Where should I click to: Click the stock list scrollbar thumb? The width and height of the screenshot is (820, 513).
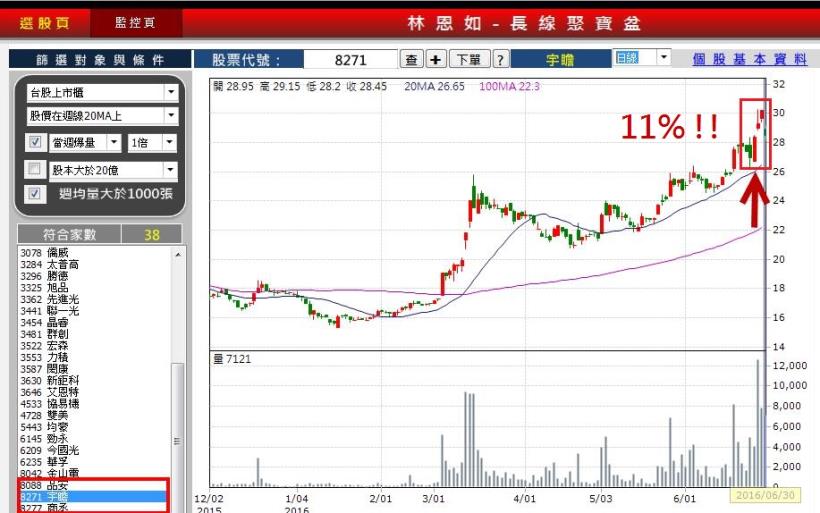178,440
